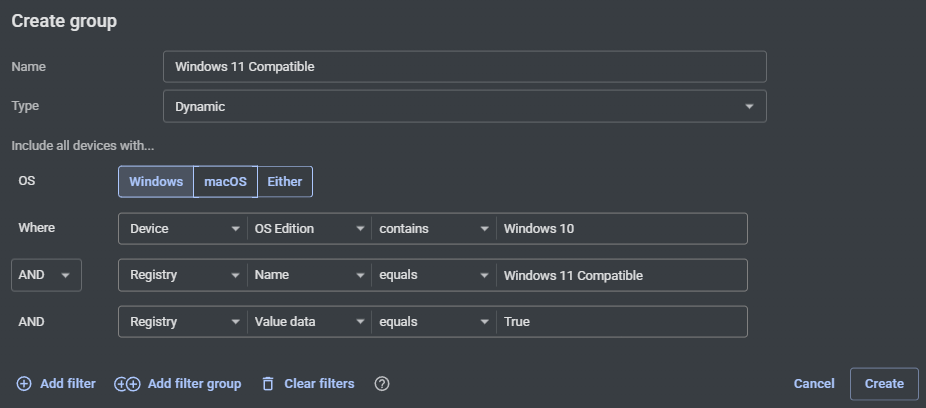
Task: Click the True filter value field
Action: [x=622, y=322]
